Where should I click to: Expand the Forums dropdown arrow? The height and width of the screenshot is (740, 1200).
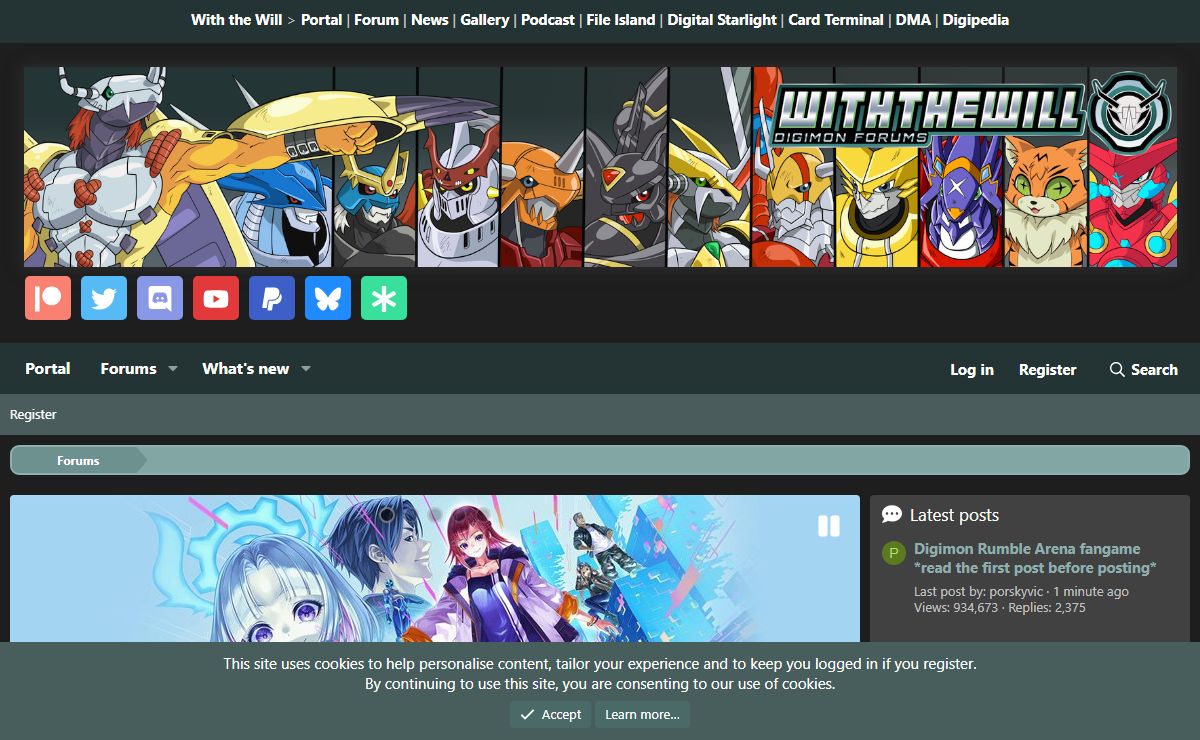click(x=172, y=369)
